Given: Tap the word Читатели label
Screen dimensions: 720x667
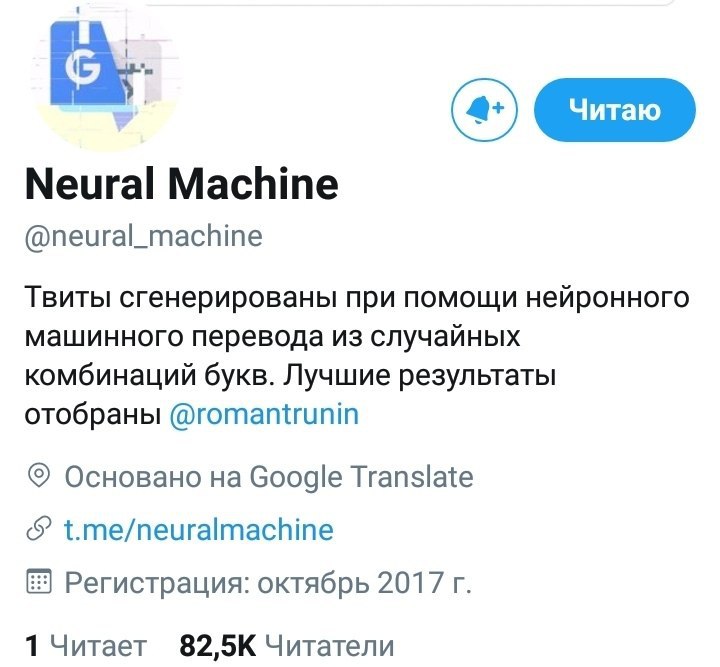Looking at the screenshot, I should point(330,646).
